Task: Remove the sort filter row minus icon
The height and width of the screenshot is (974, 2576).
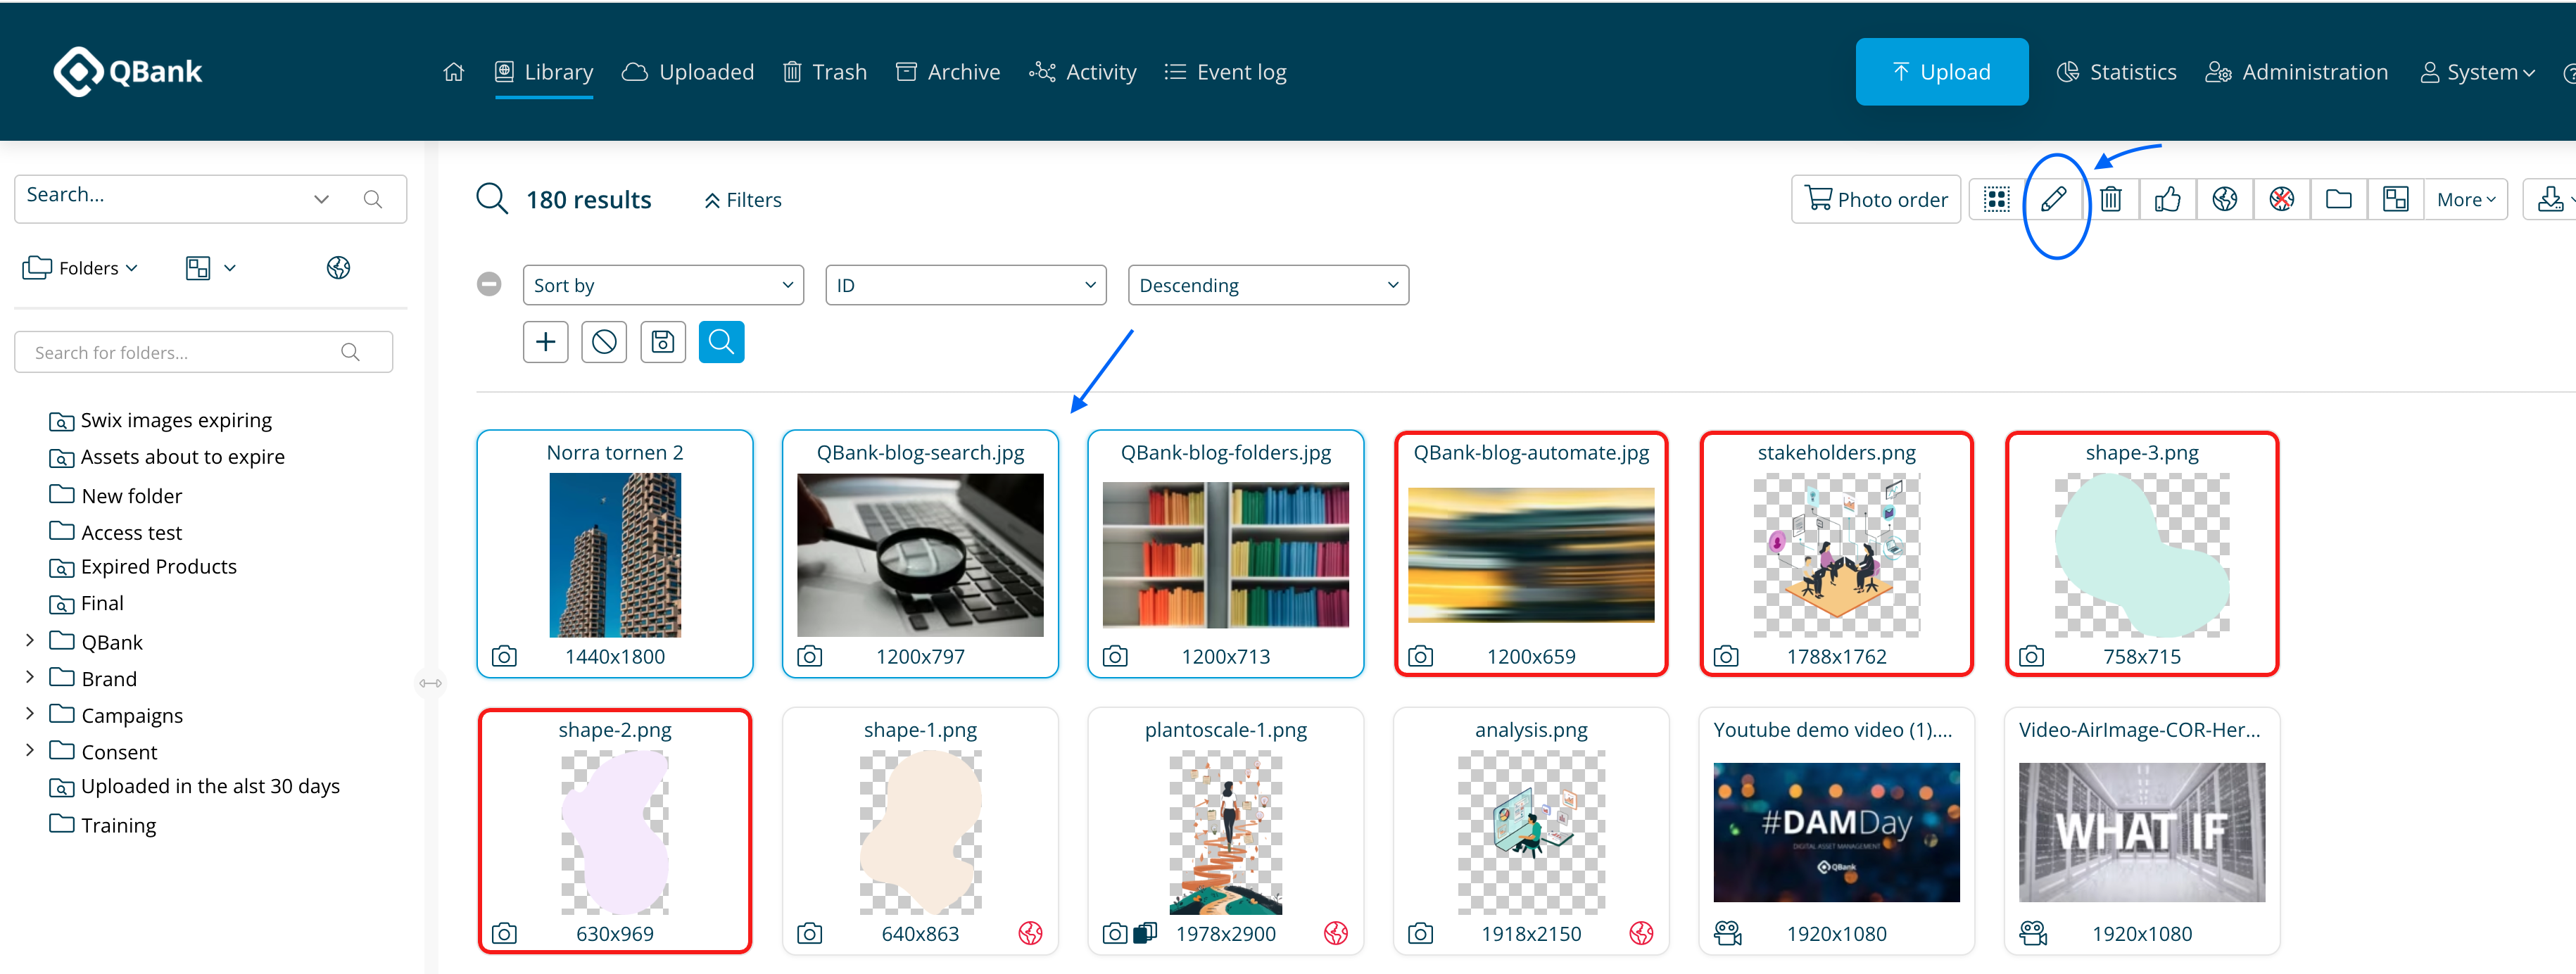Action: tap(489, 284)
